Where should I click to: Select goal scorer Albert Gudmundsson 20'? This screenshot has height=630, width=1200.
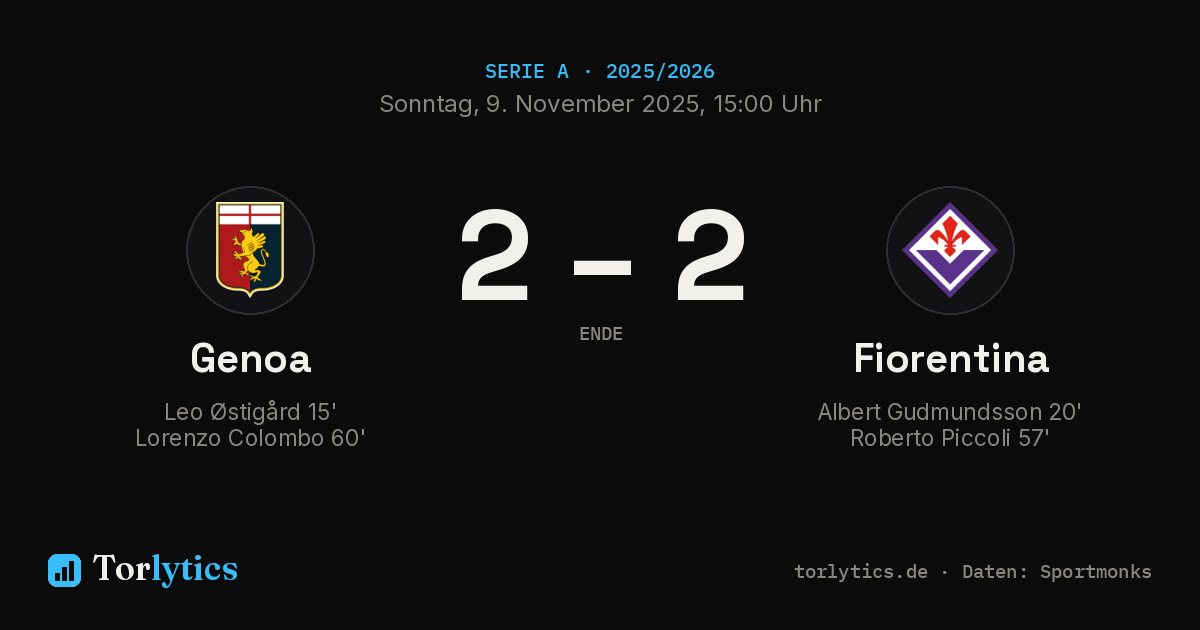pyautogui.click(x=950, y=412)
